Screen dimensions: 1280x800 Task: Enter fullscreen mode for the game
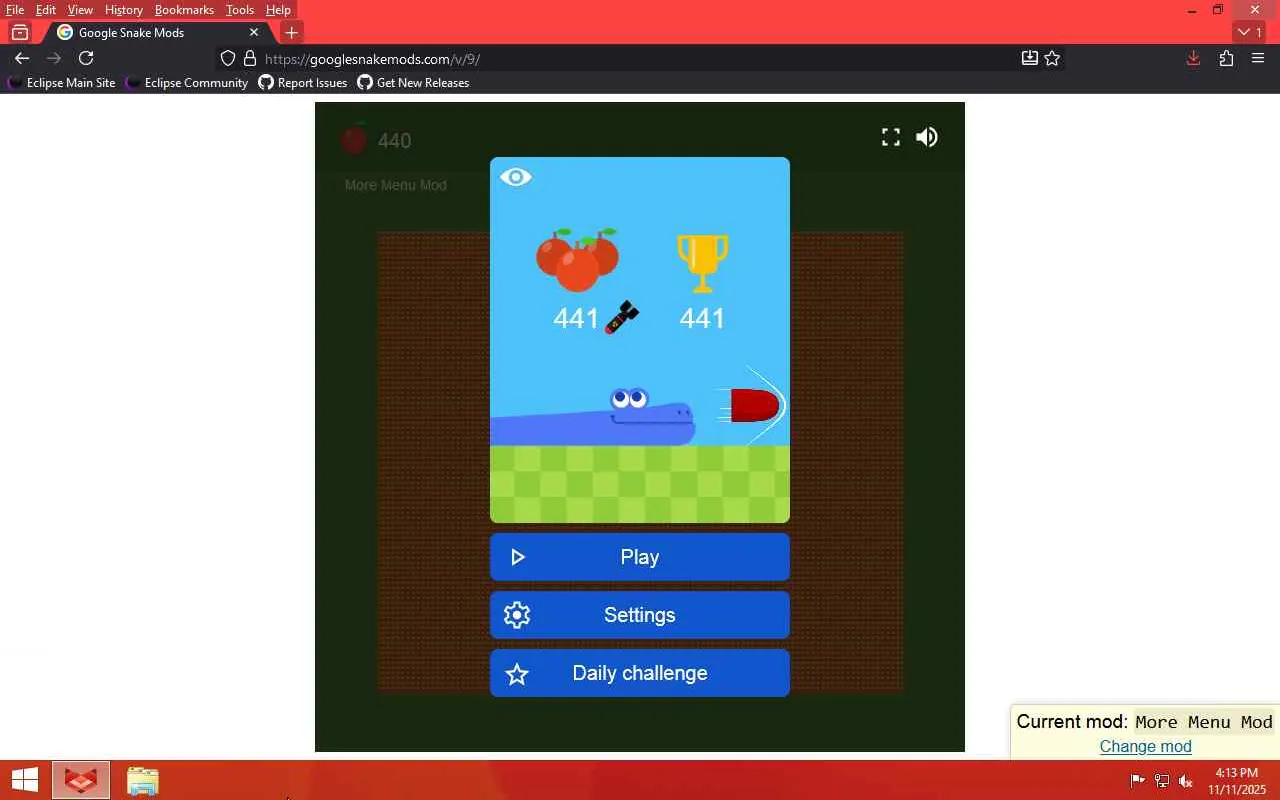891,137
